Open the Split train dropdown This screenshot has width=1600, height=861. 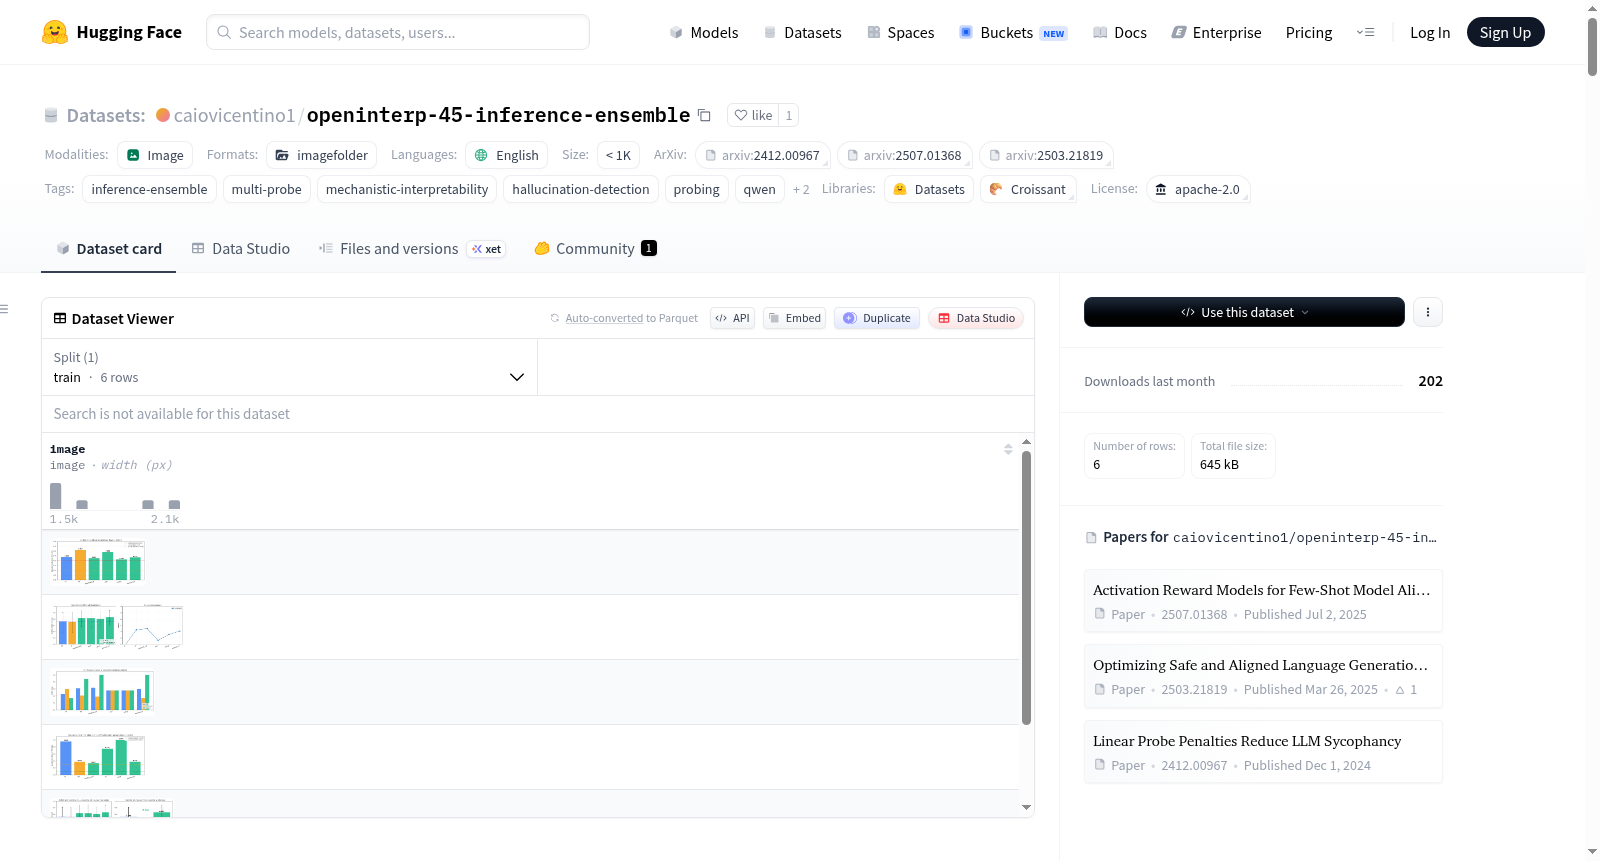289,367
